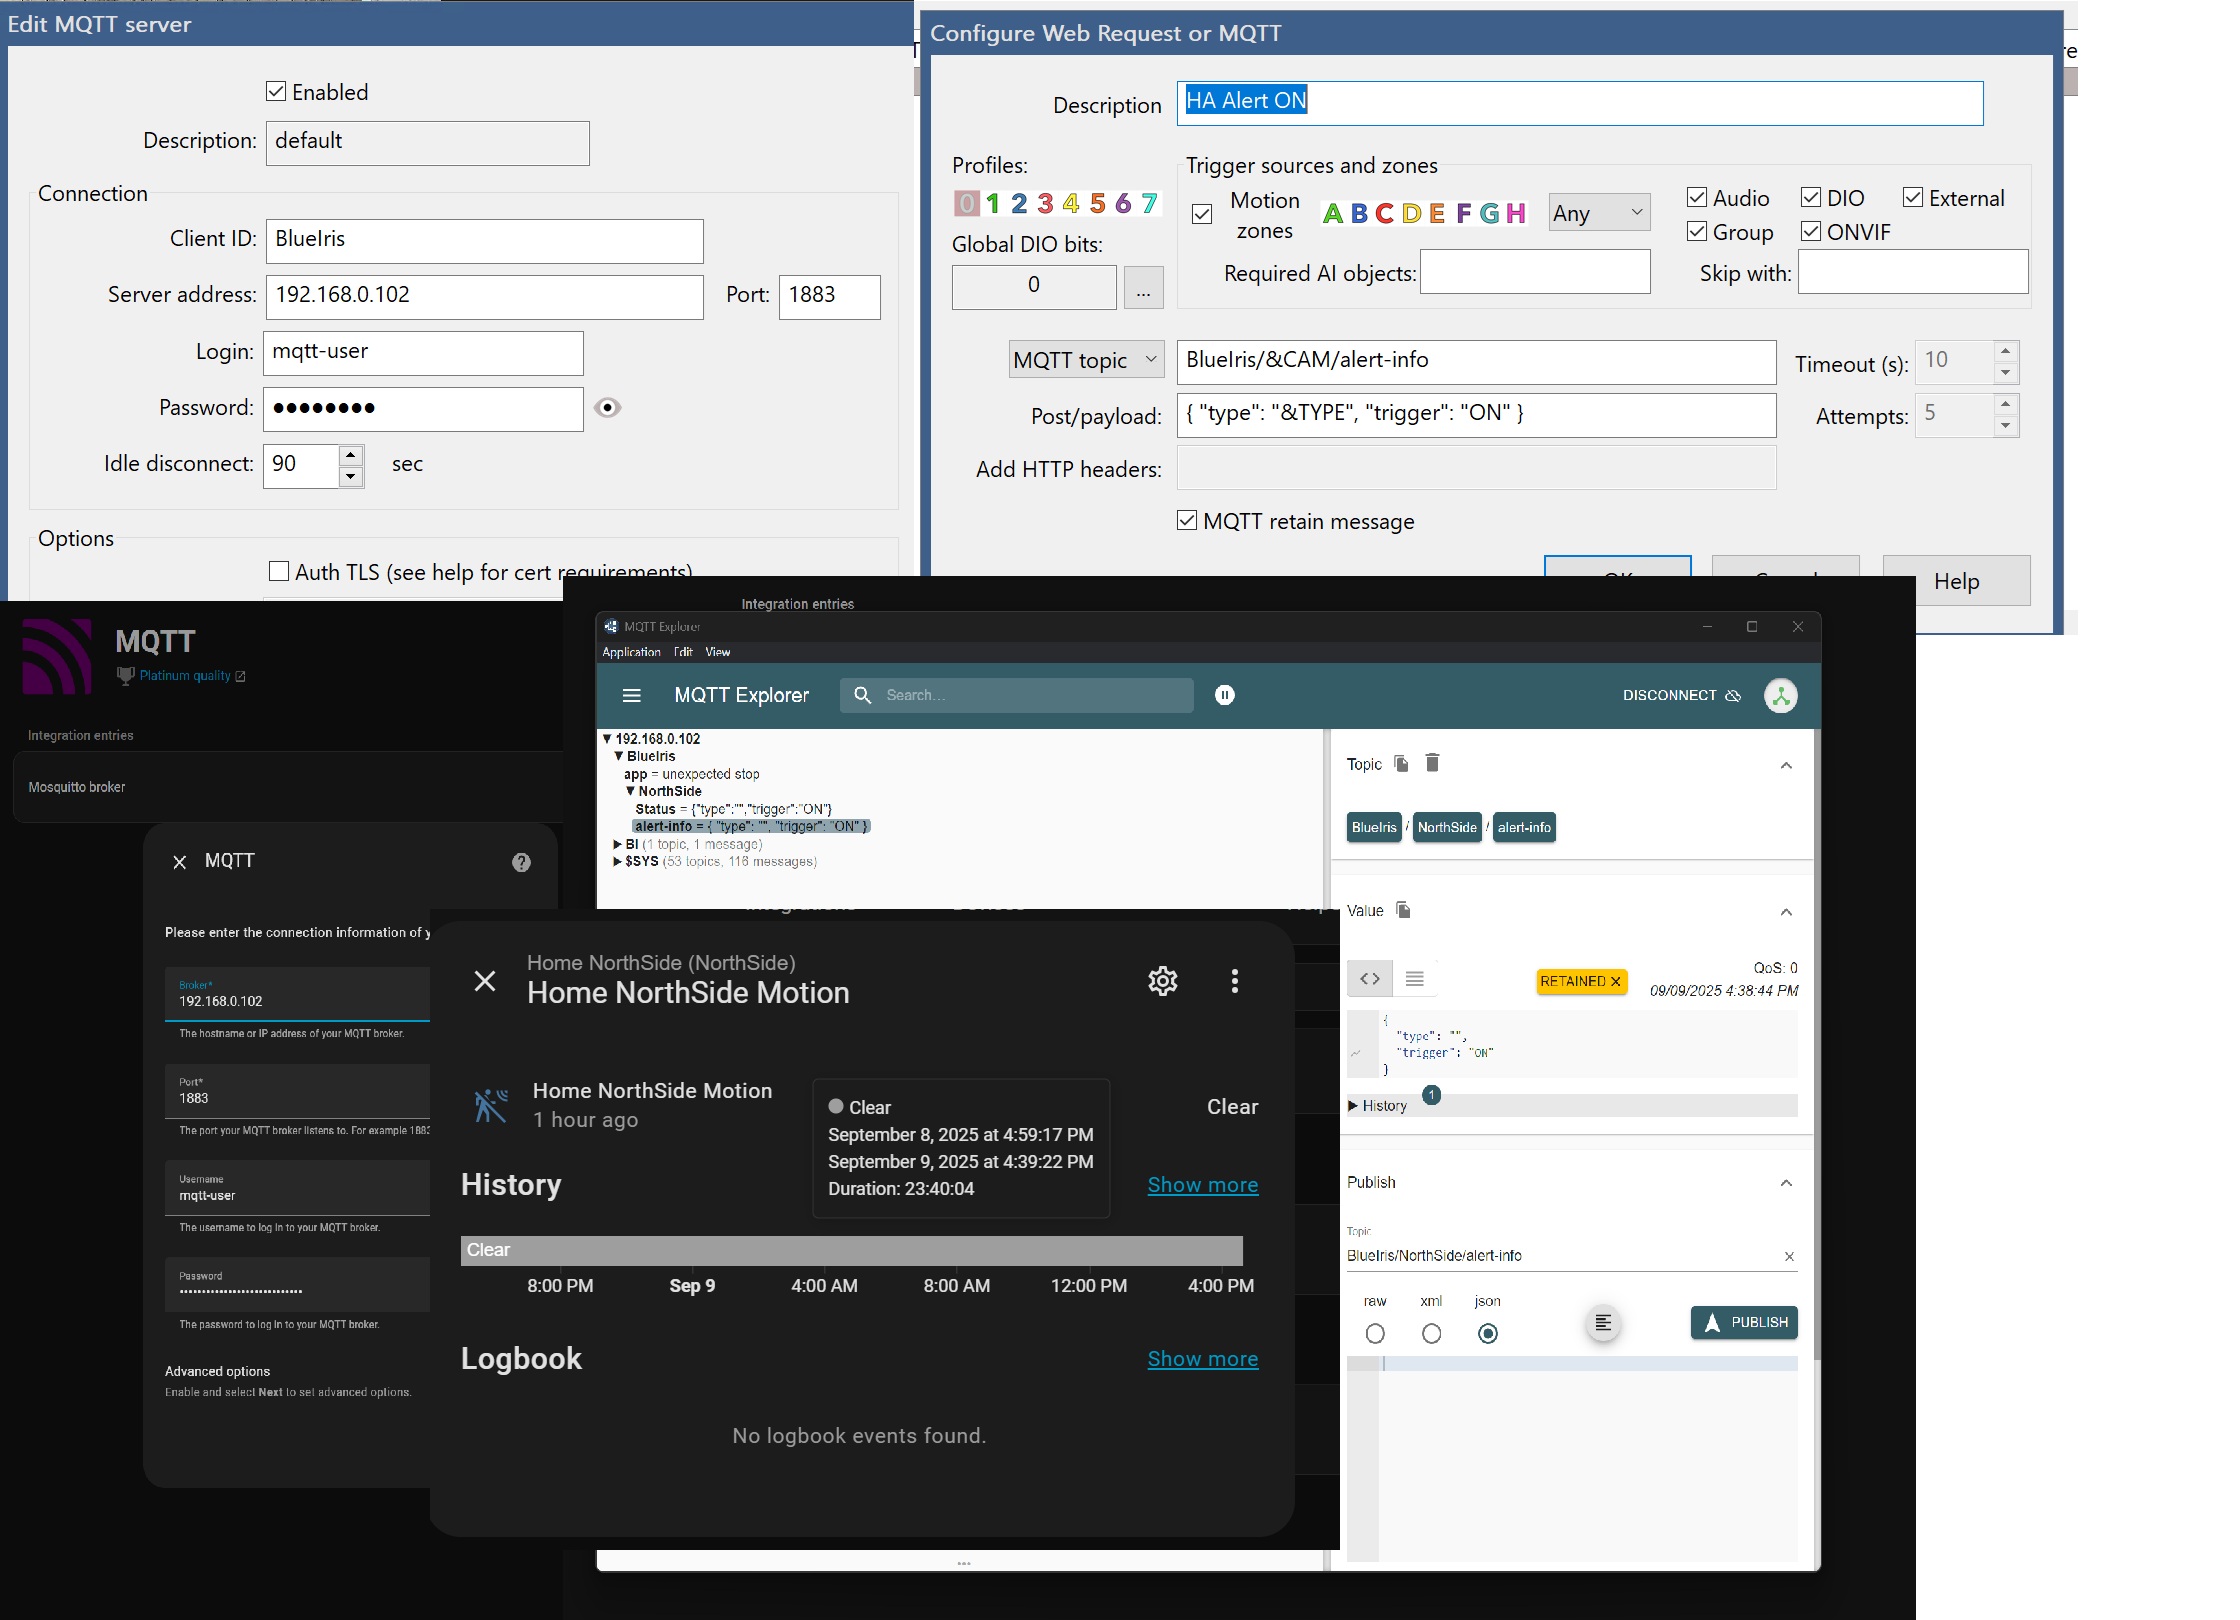Pause updates in MQTT Explorer
The height and width of the screenshot is (1620, 2240).
(x=1224, y=695)
